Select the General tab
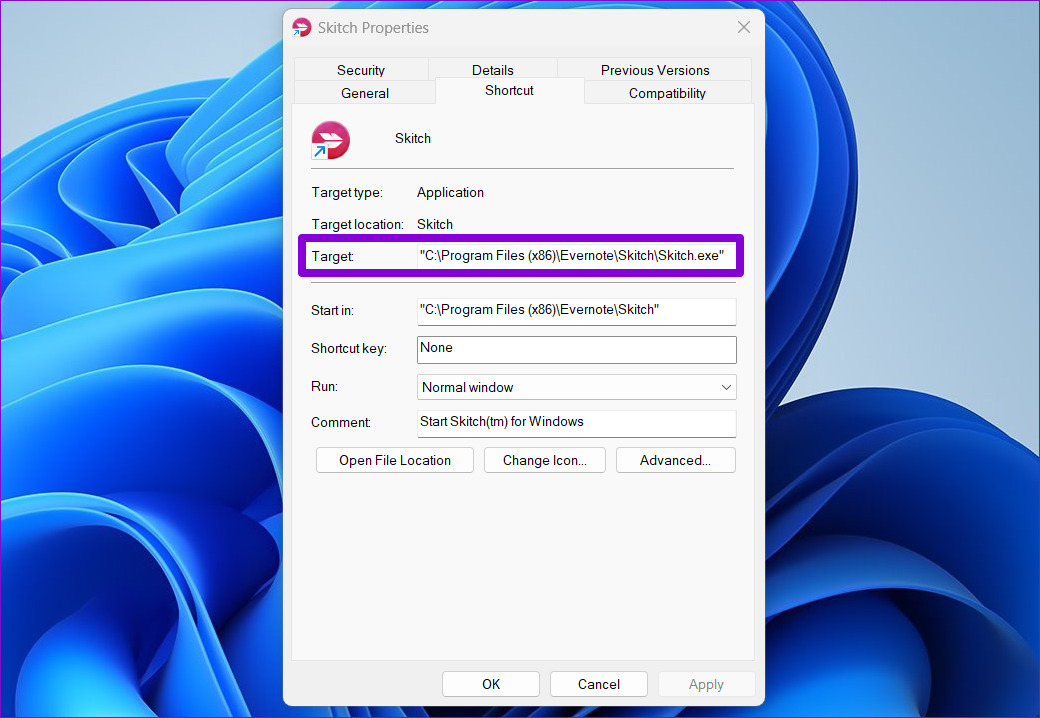Viewport: 1040px width, 718px height. (365, 93)
